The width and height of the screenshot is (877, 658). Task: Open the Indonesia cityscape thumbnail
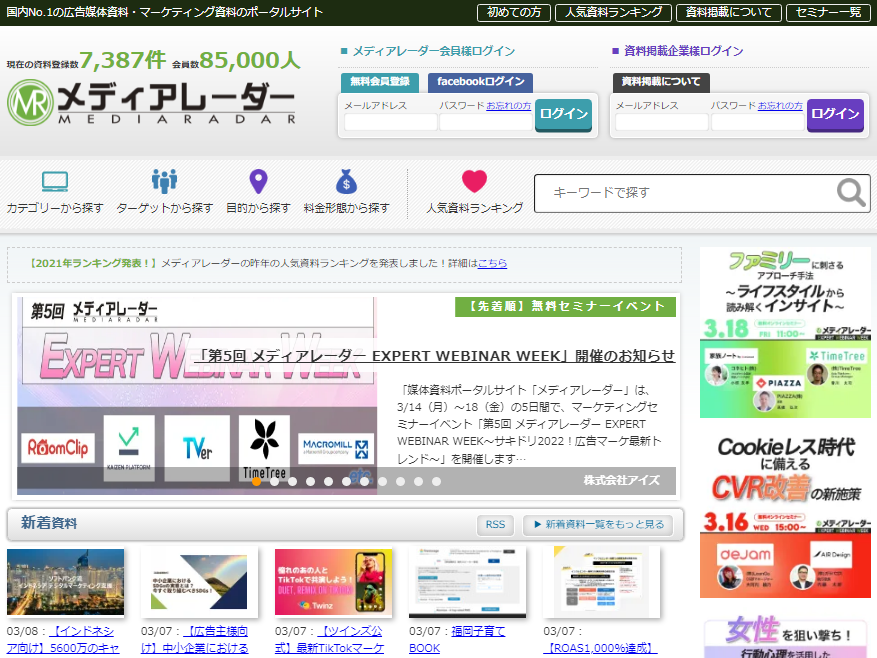(65, 582)
